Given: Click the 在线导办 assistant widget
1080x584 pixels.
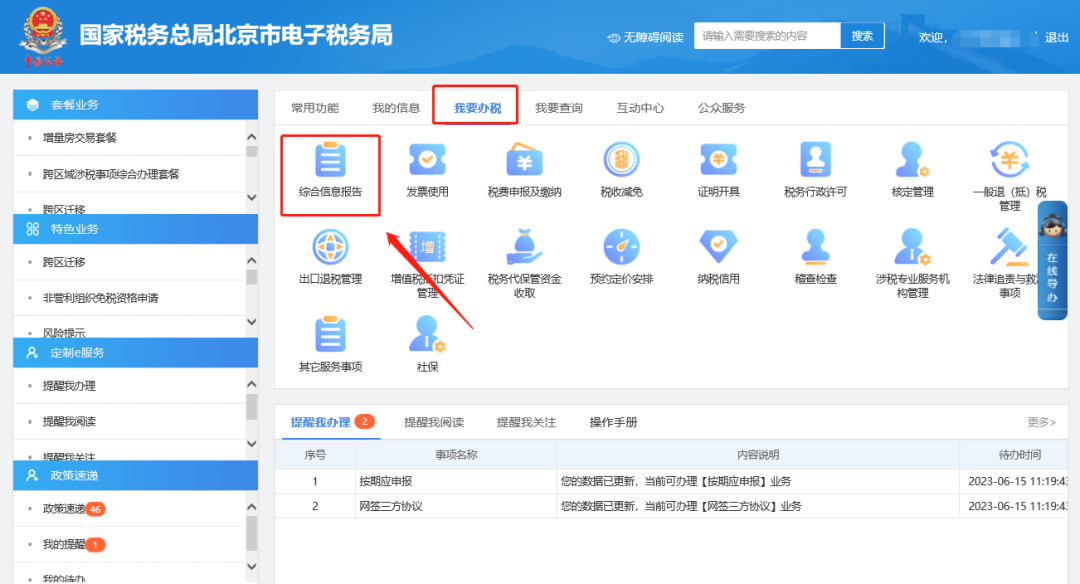Looking at the screenshot, I should 1052,260.
